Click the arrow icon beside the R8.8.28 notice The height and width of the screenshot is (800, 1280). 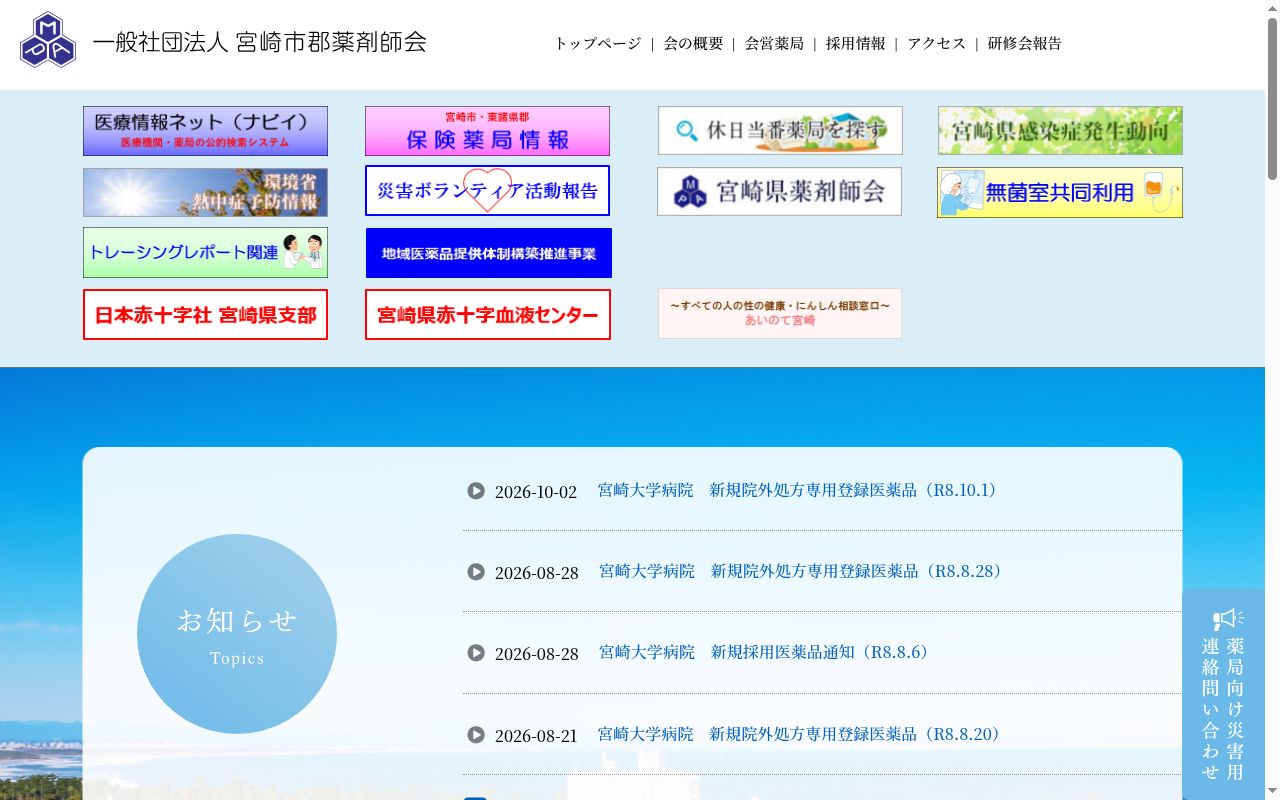click(476, 571)
